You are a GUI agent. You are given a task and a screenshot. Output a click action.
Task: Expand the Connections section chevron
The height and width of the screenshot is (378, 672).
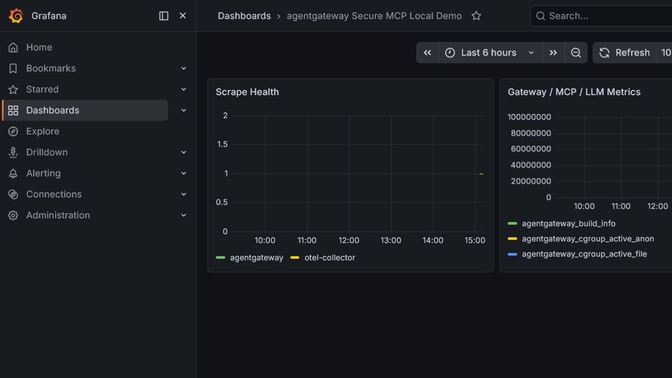click(183, 194)
